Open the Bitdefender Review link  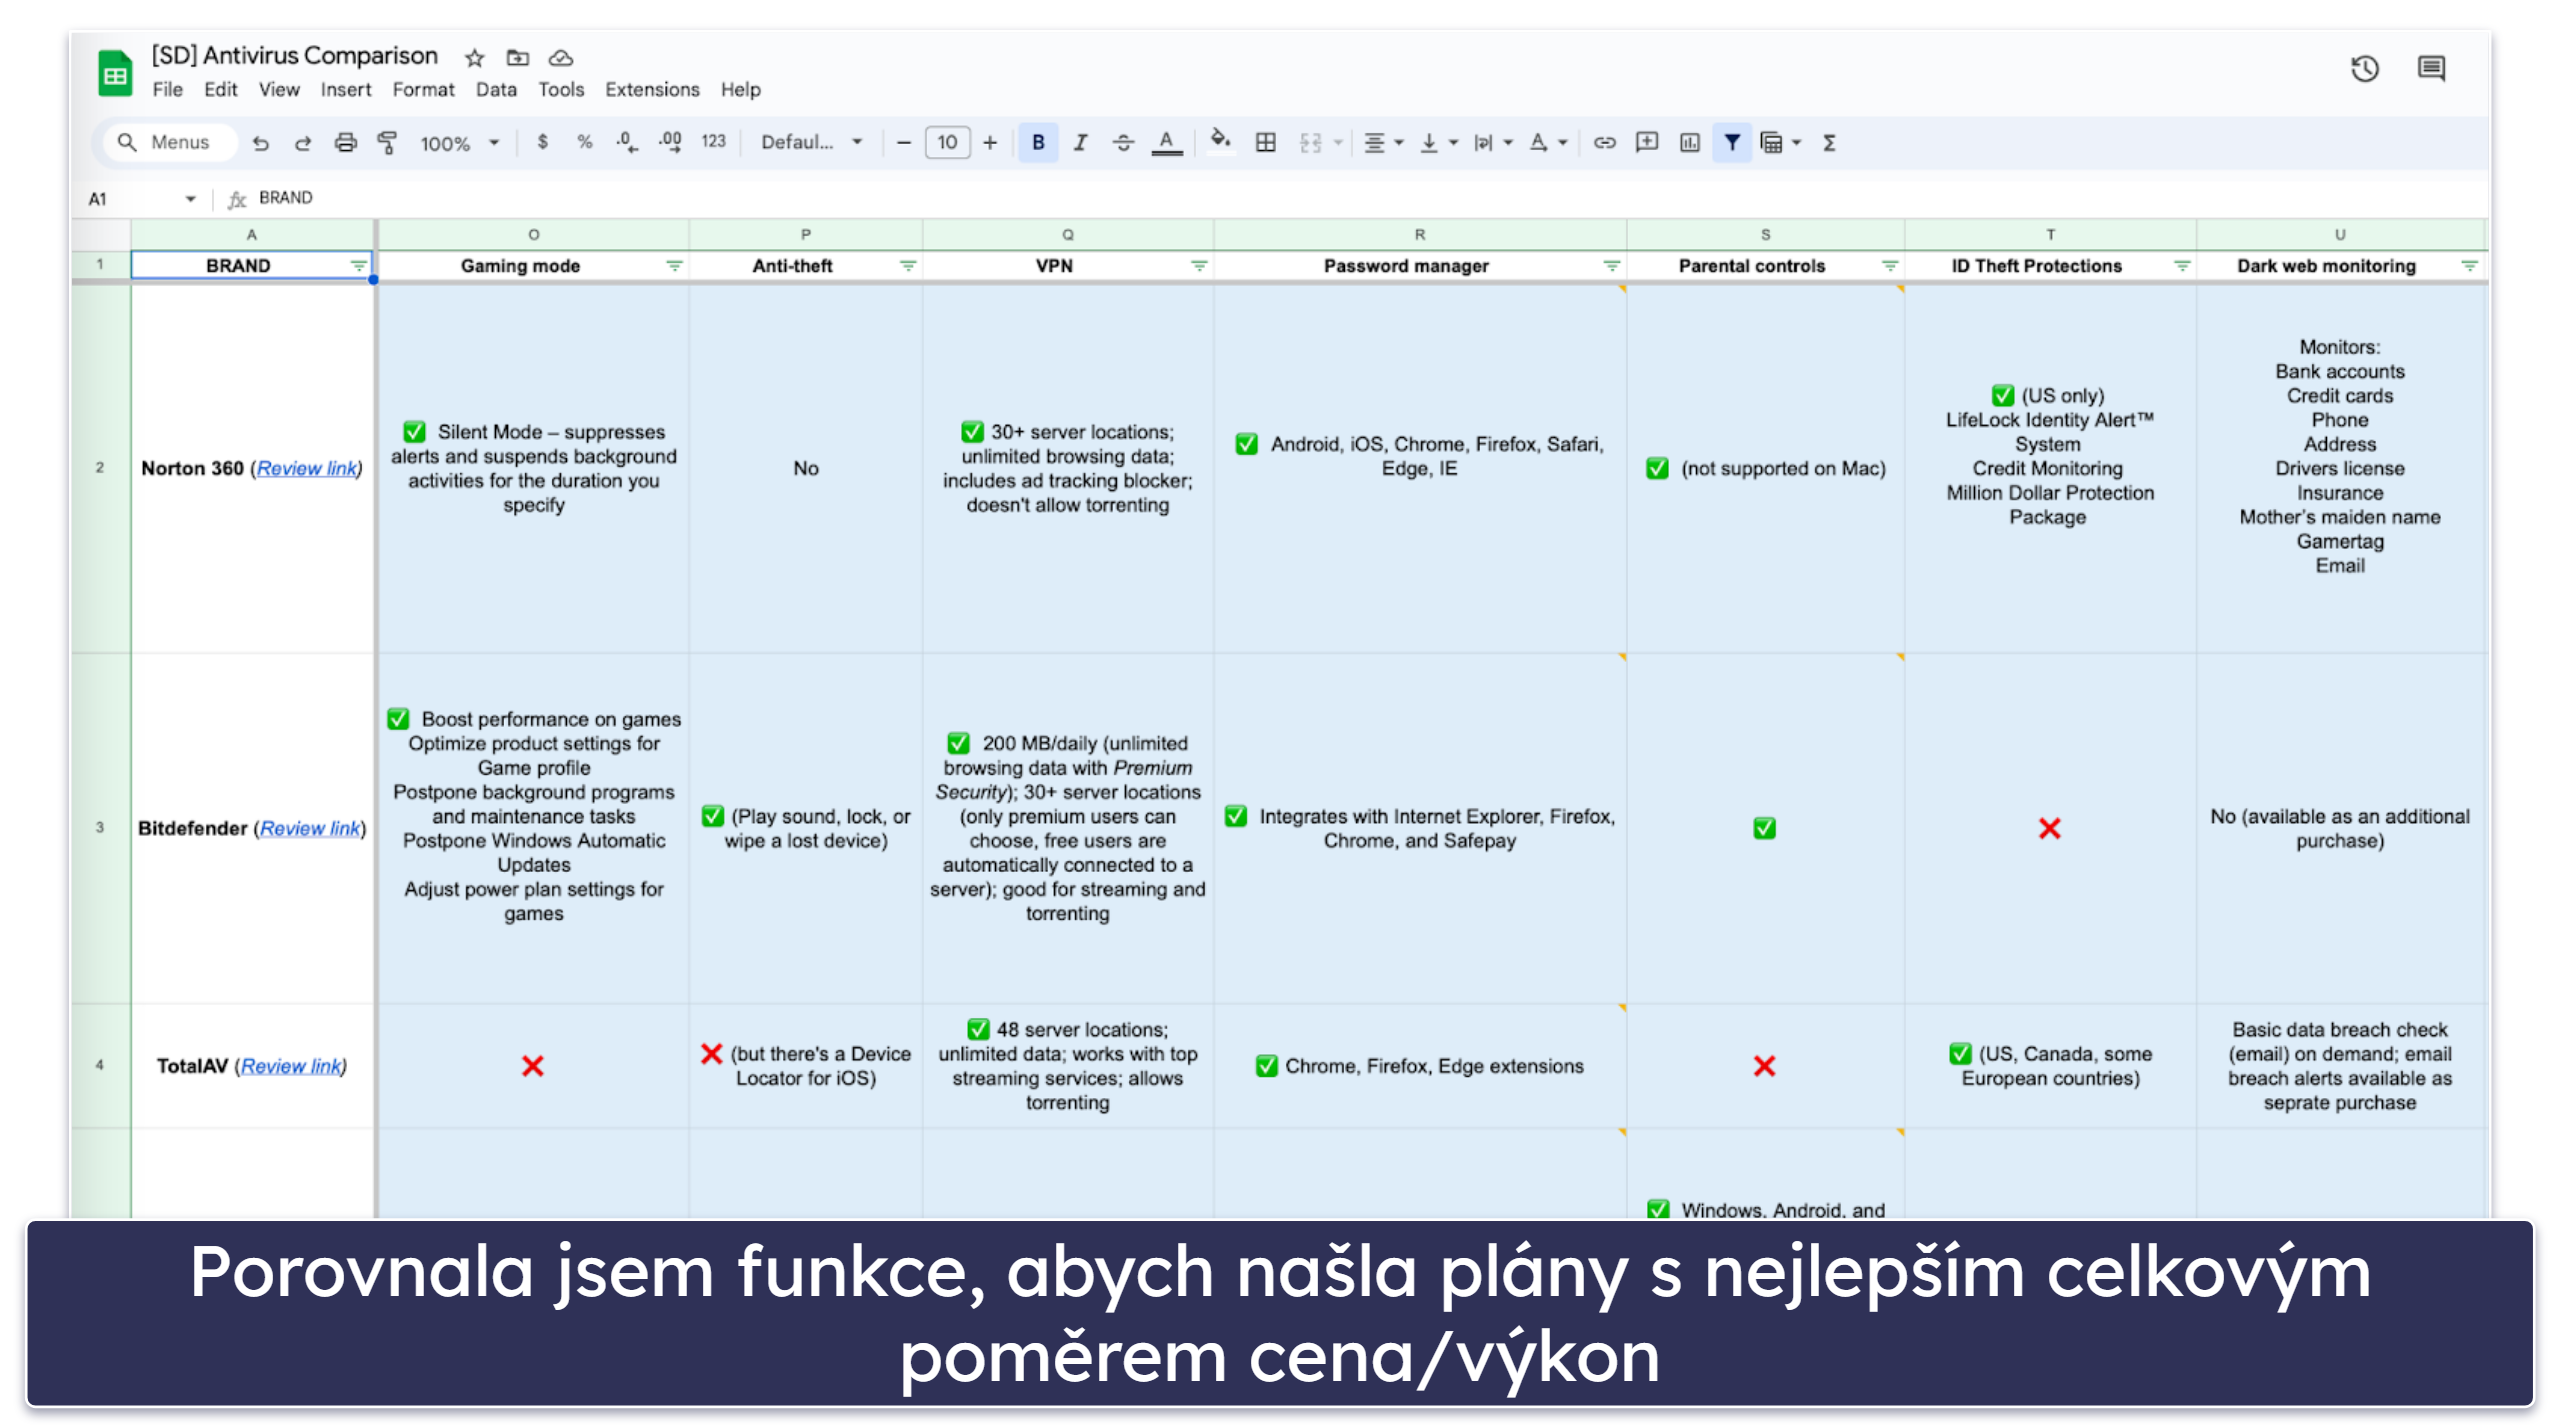pos(310,829)
